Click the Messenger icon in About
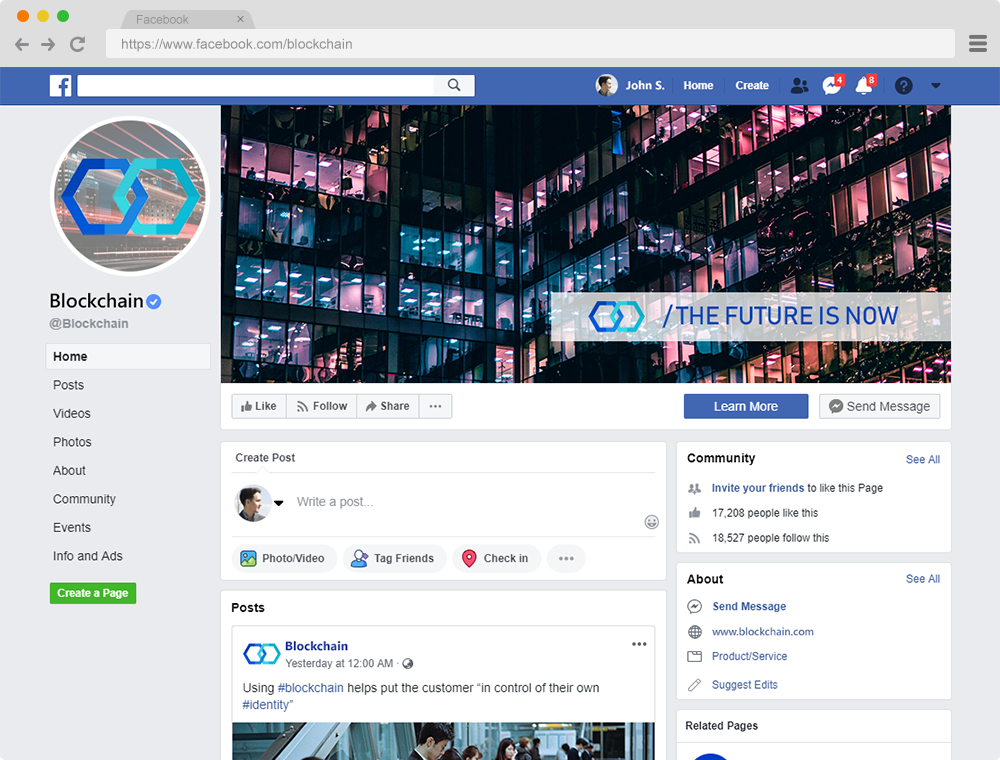Screen dimensions: 1000x760 click(x=695, y=606)
